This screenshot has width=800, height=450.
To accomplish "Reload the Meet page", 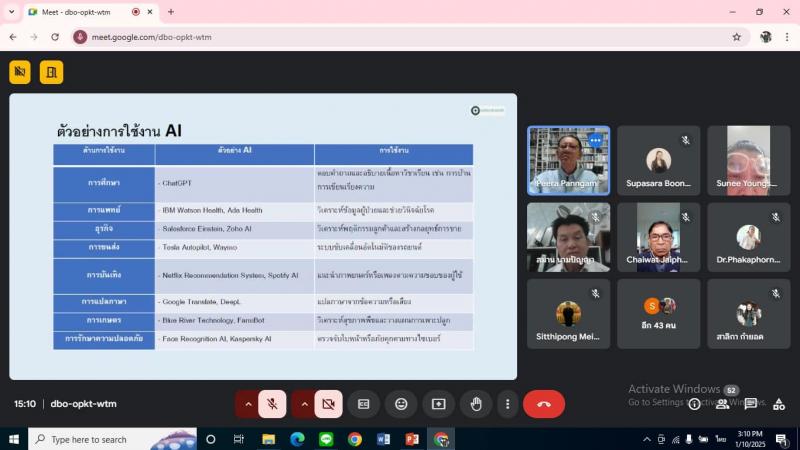I will [55, 37].
